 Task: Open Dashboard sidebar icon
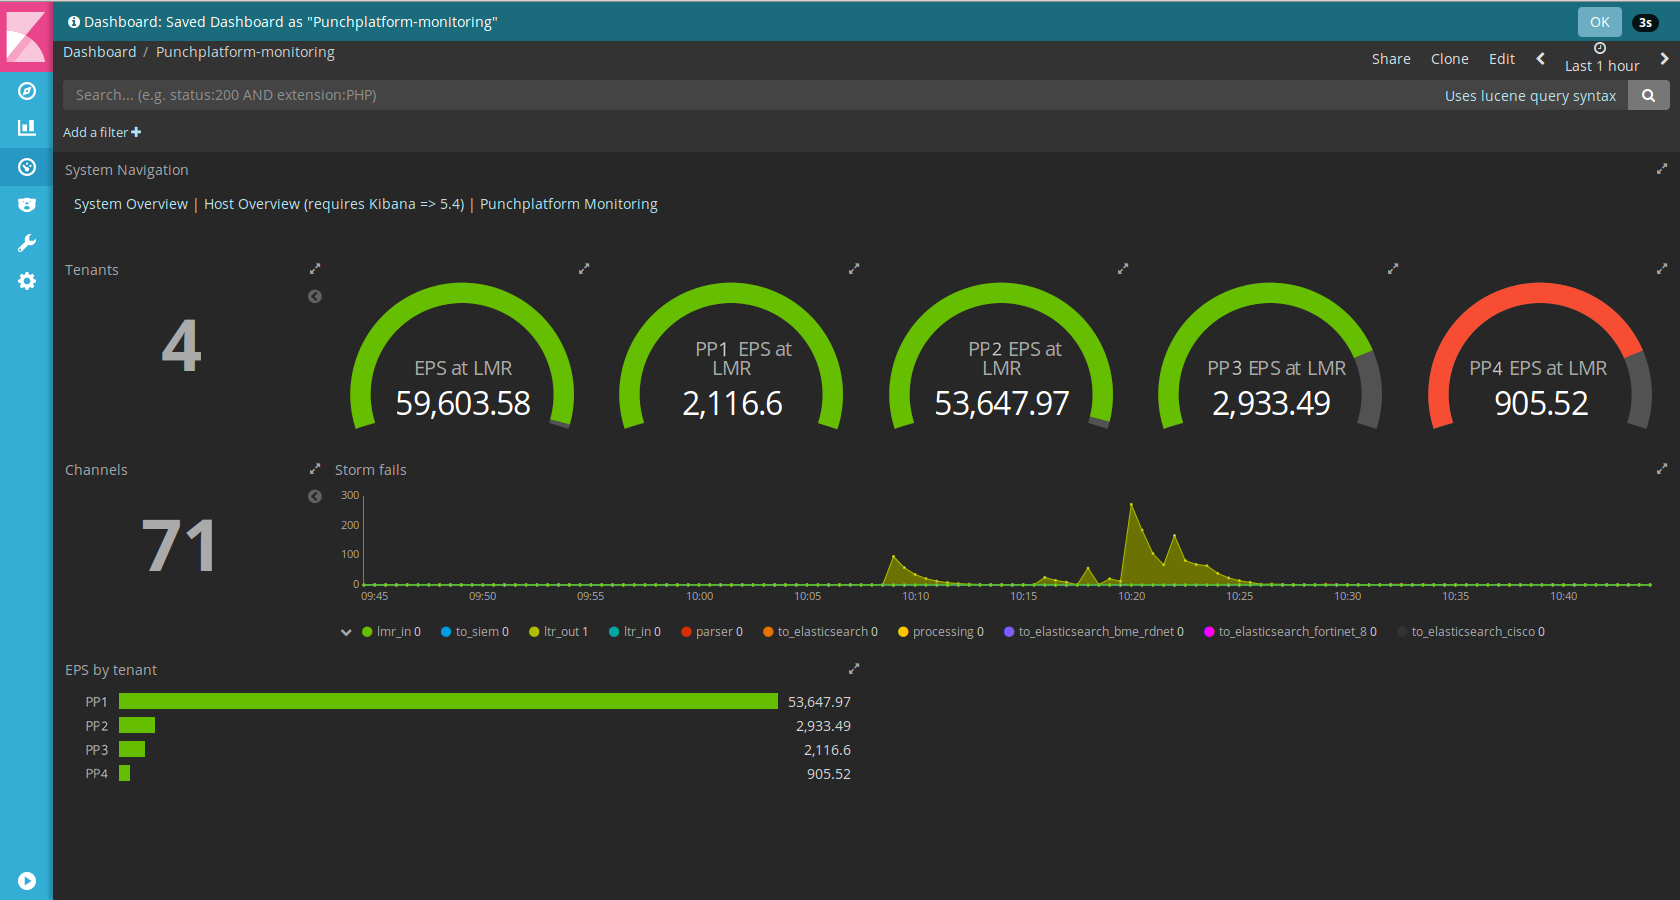click(27, 167)
